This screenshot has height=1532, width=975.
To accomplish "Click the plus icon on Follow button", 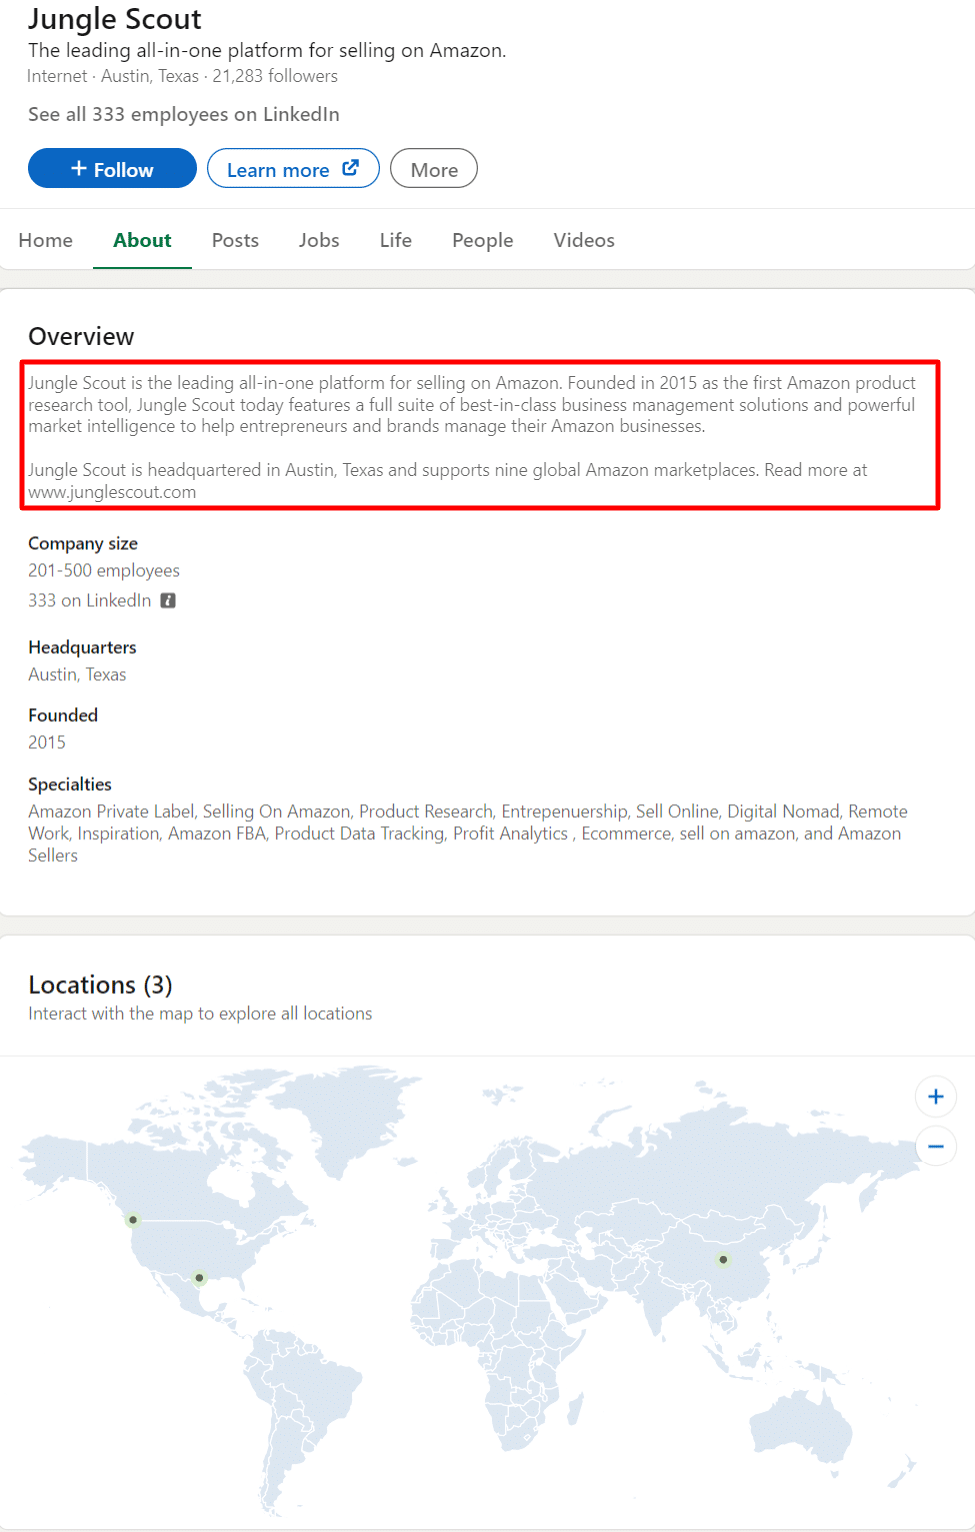I will (79, 168).
